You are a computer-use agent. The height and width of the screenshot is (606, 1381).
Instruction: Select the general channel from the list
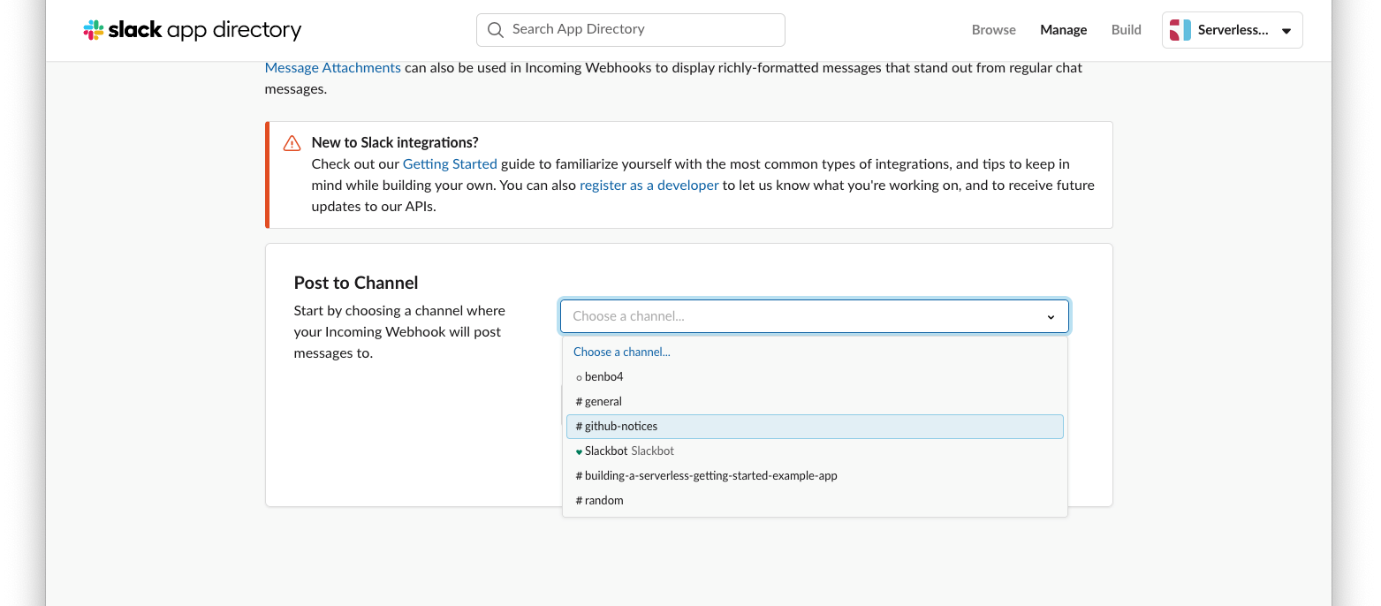coord(604,401)
